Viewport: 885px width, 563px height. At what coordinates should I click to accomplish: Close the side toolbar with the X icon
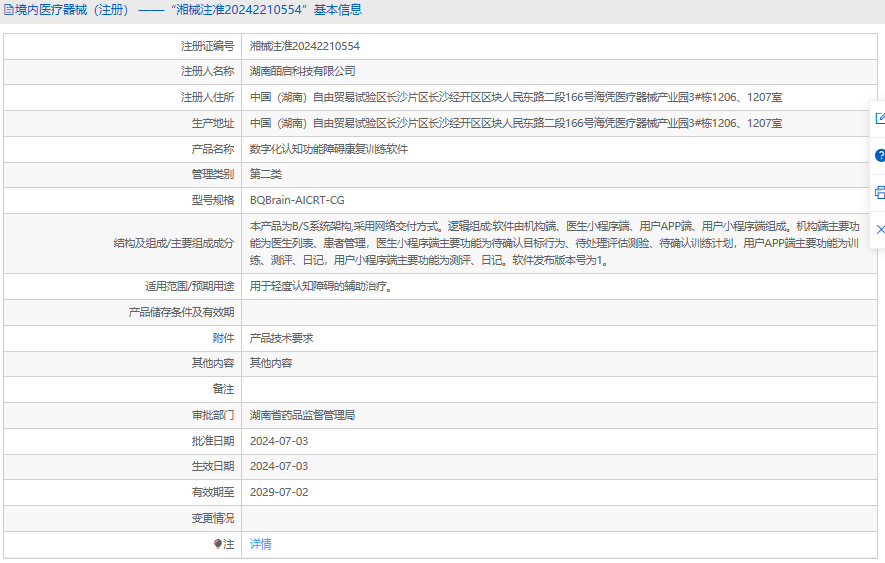pyautogui.click(x=880, y=229)
